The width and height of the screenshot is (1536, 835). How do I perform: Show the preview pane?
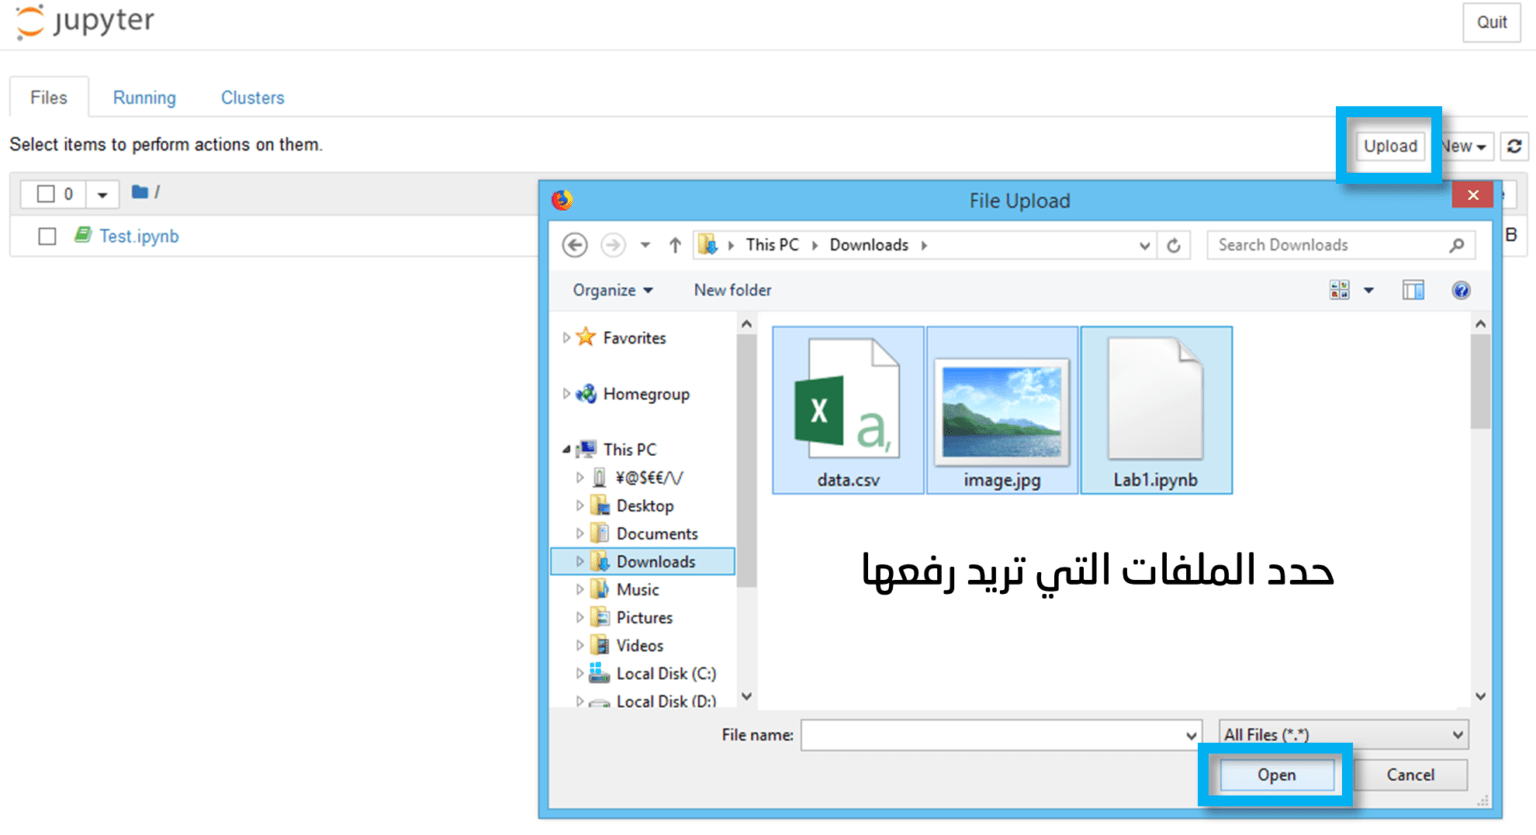1413,290
